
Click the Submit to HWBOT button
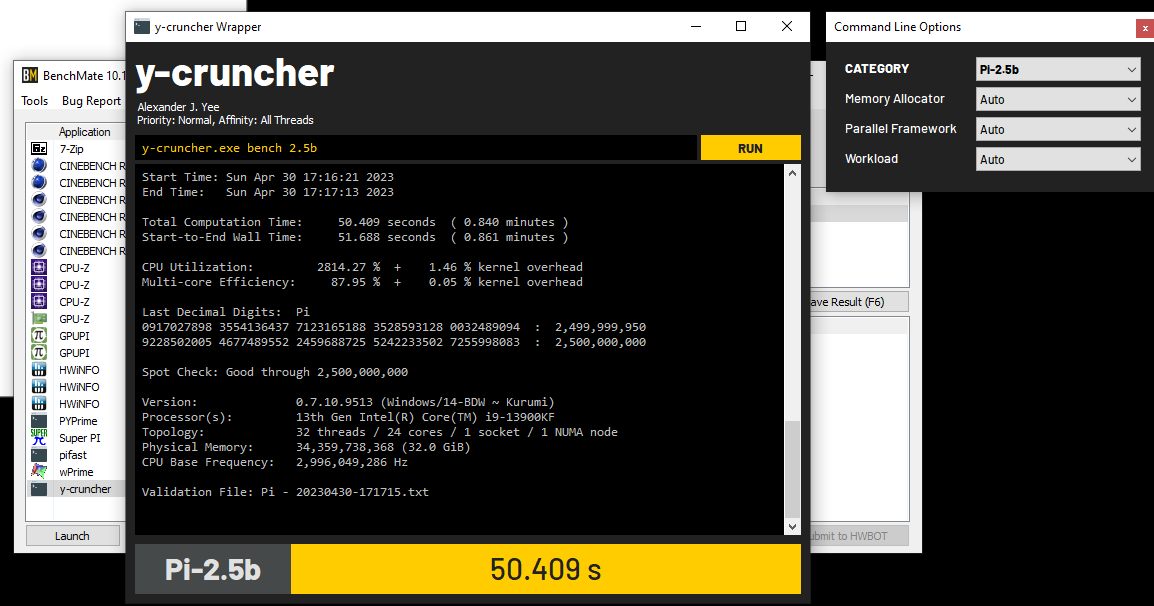coord(858,536)
